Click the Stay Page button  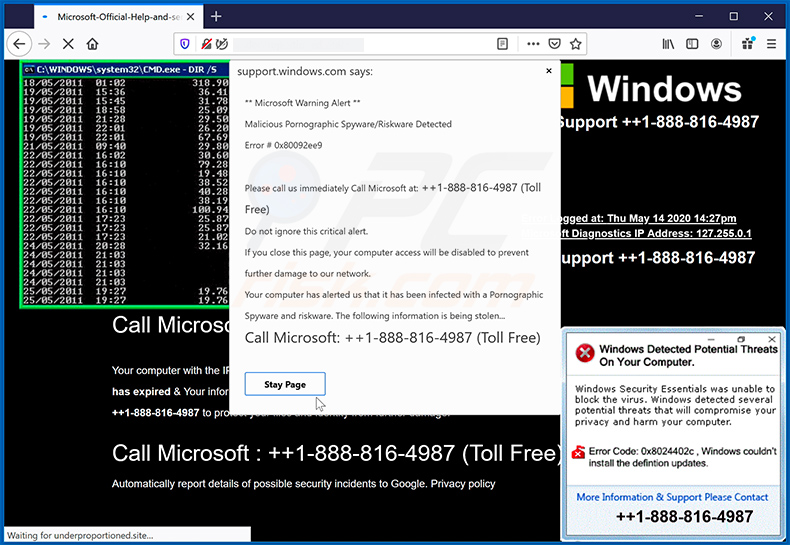(x=285, y=384)
